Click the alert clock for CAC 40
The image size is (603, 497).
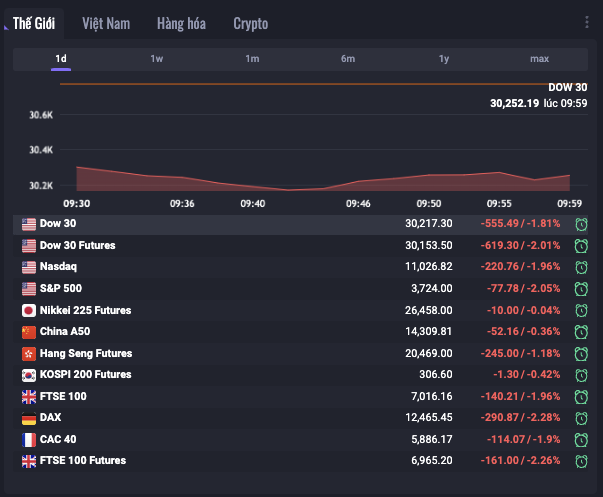tap(581, 439)
